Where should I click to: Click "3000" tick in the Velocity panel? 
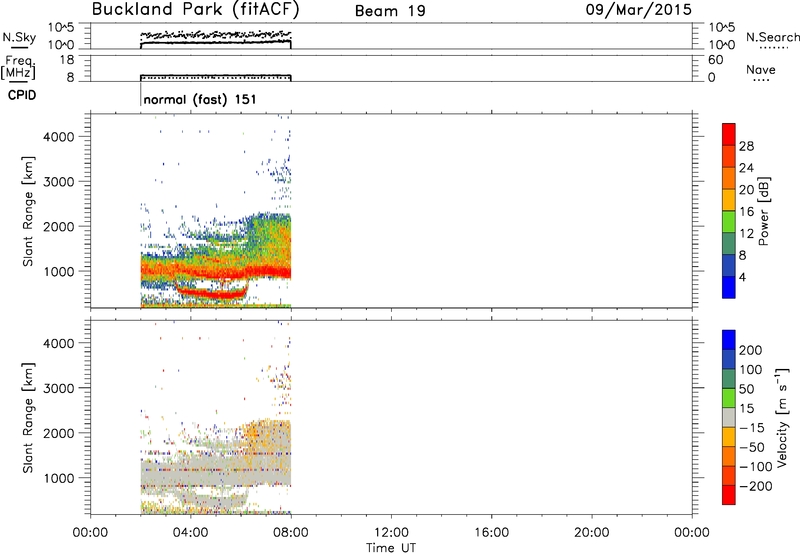pos(59,388)
